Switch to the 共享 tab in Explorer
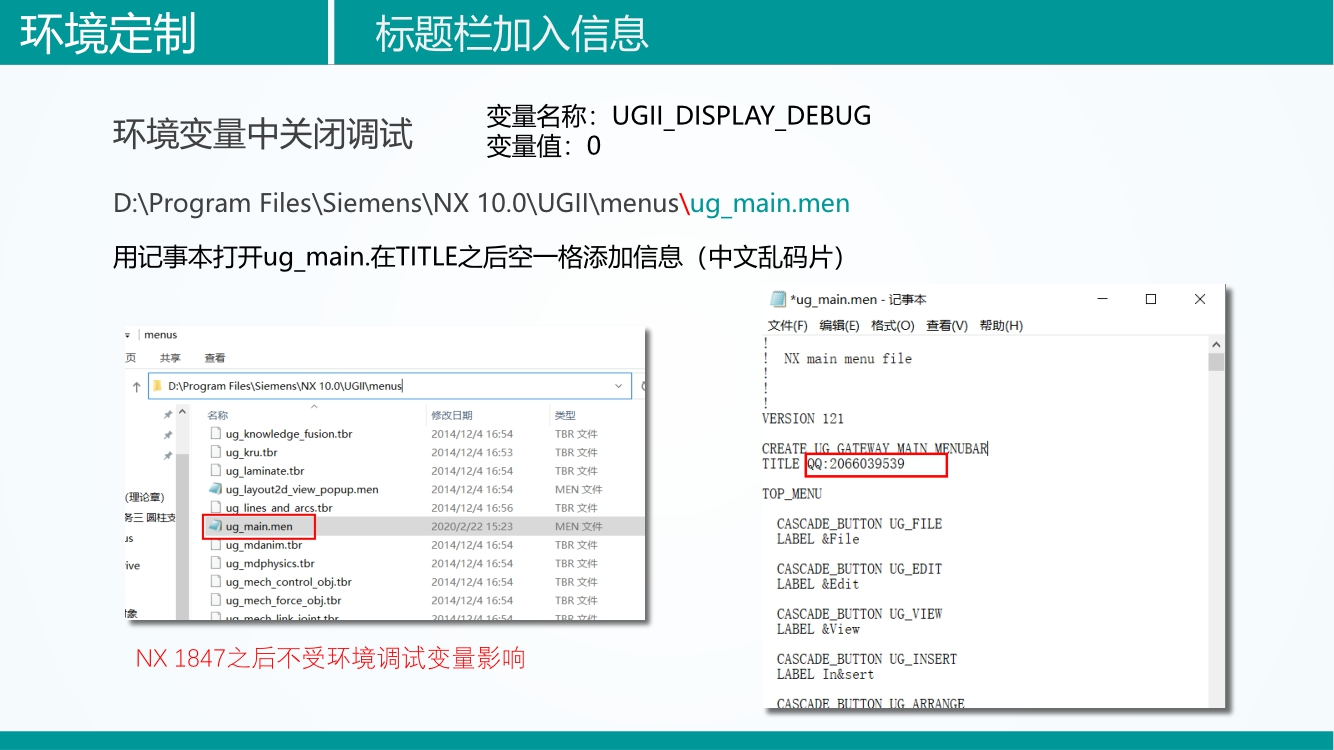This screenshot has height=750, width=1334. 170,358
